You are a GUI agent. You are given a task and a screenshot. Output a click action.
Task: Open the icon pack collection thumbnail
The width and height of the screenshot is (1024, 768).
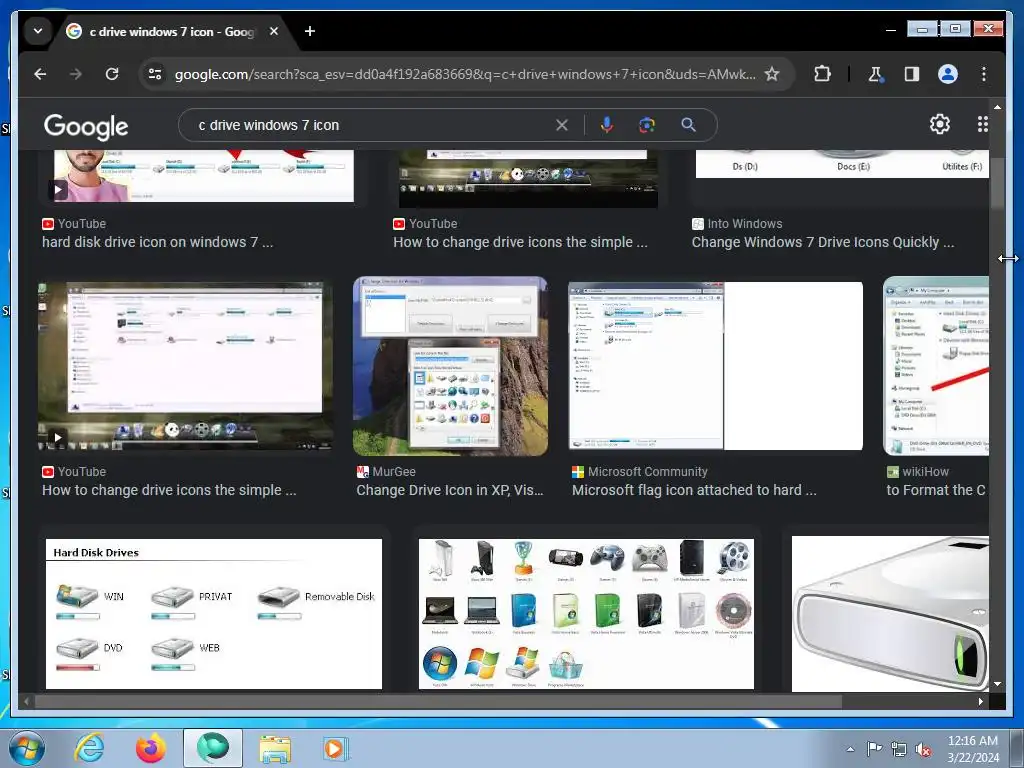coord(586,613)
